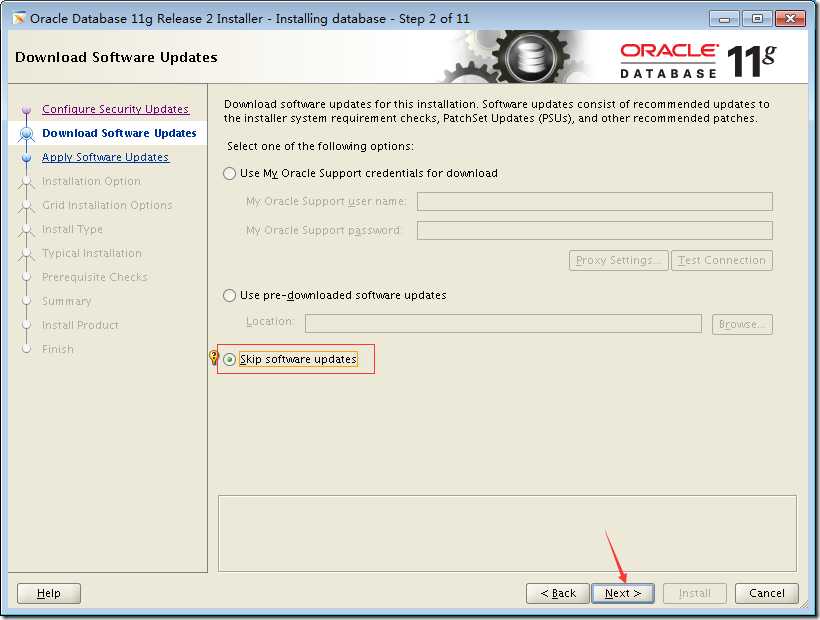
Task: Minimize the installer window
Action: click(x=724, y=19)
